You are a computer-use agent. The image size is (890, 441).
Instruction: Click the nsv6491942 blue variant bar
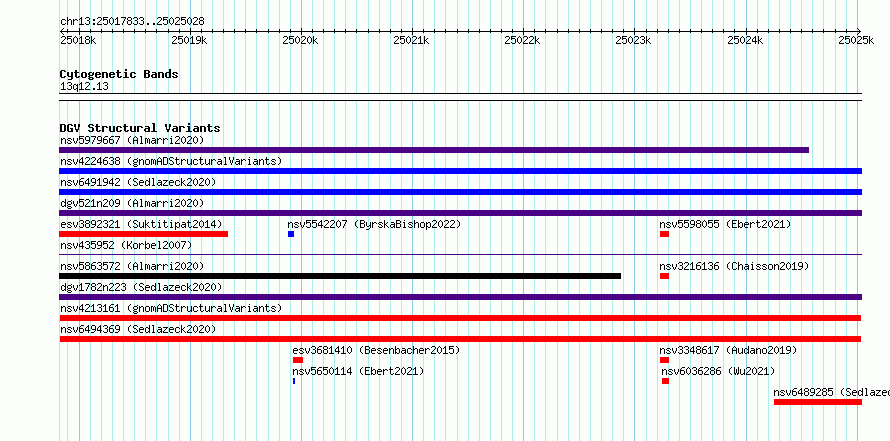click(460, 192)
